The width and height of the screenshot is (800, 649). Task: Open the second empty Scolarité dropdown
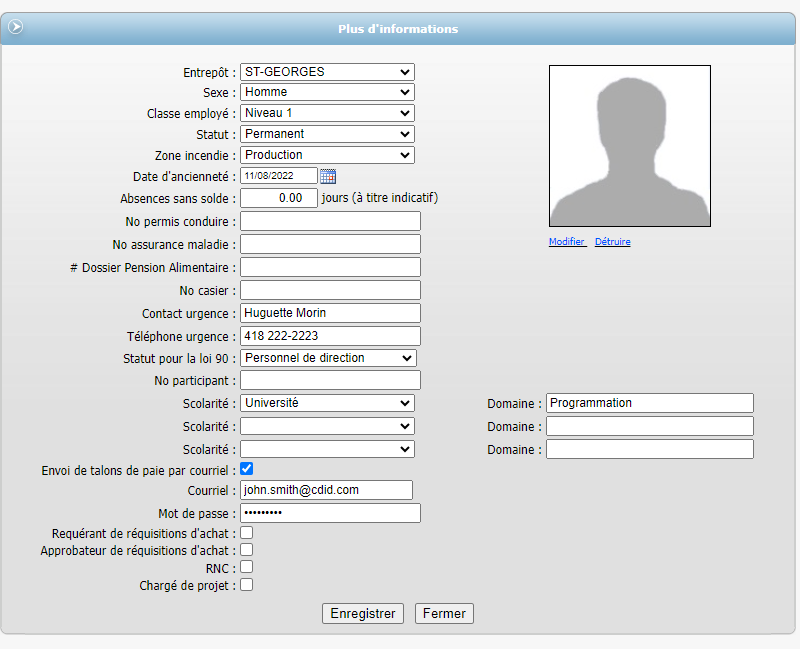(x=328, y=426)
